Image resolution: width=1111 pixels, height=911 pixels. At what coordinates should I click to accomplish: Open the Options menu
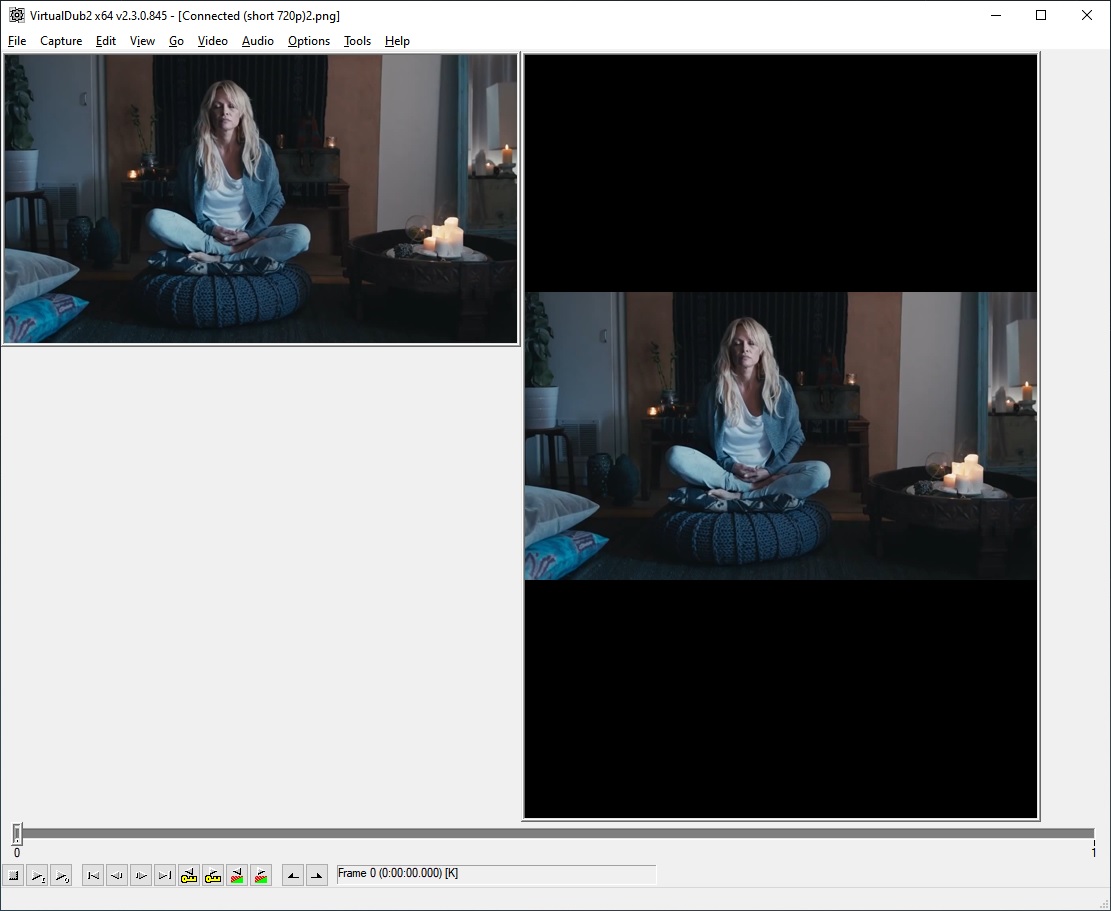pos(309,41)
